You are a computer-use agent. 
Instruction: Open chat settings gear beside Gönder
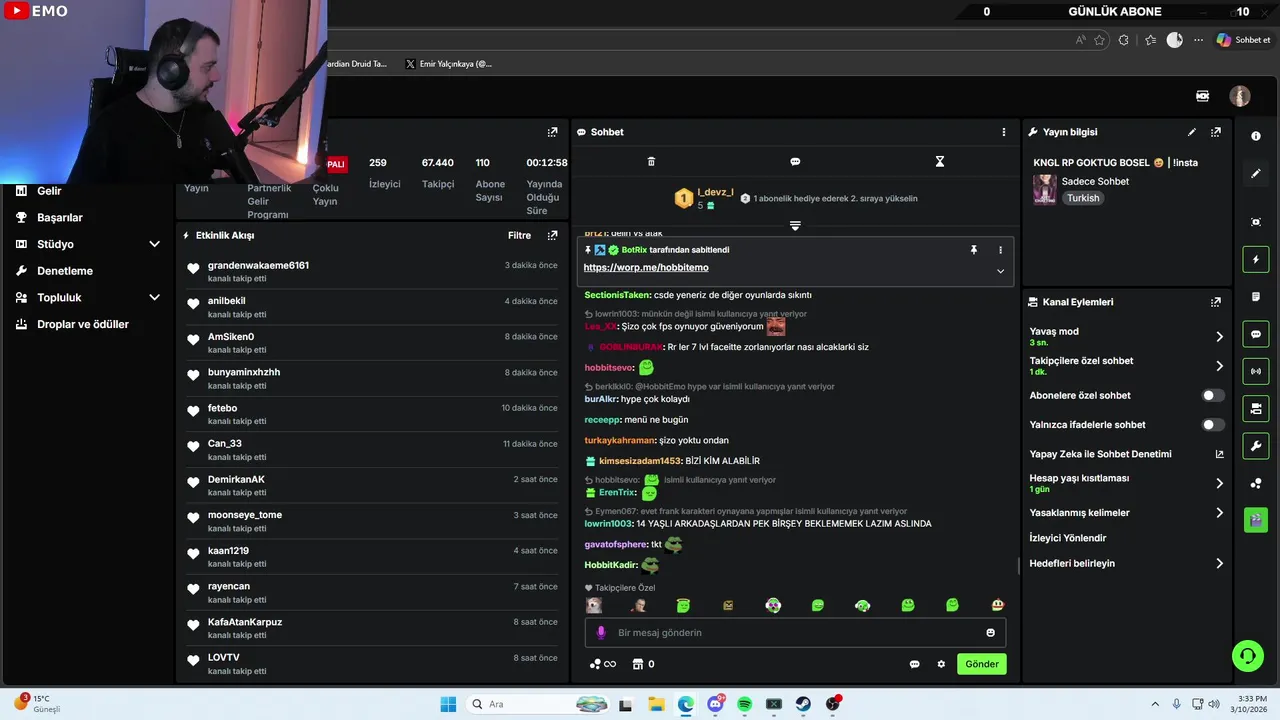[941, 664]
